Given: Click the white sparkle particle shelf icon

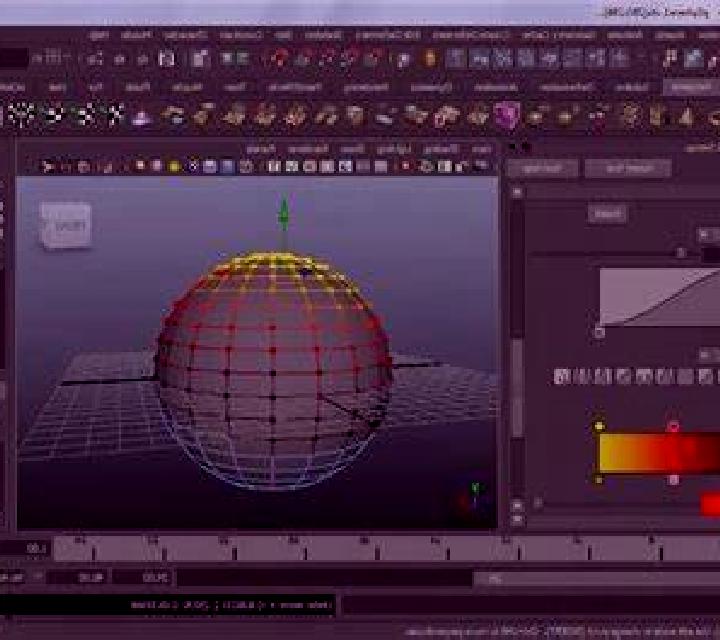Looking at the screenshot, I should tap(21, 115).
